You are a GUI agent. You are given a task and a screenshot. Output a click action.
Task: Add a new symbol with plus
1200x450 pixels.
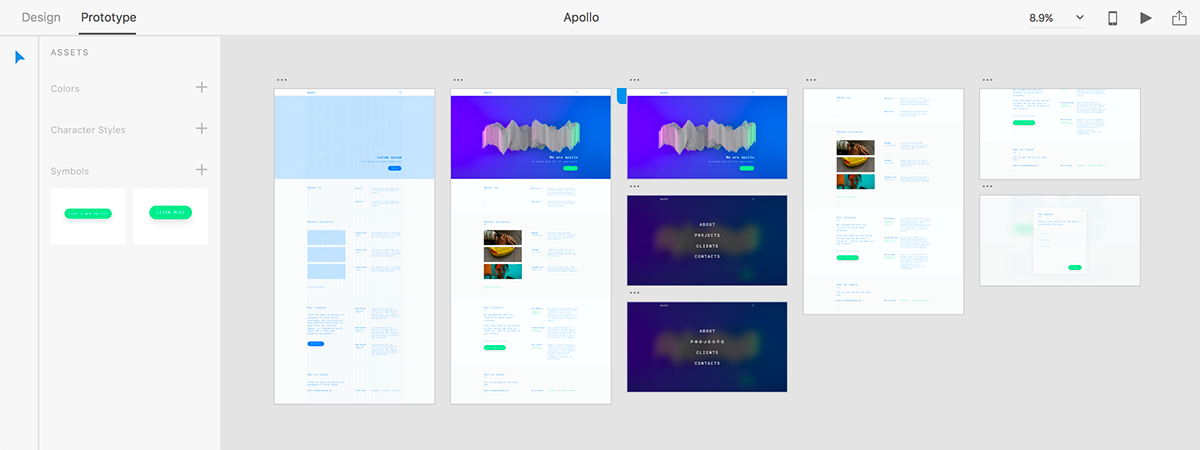201,170
